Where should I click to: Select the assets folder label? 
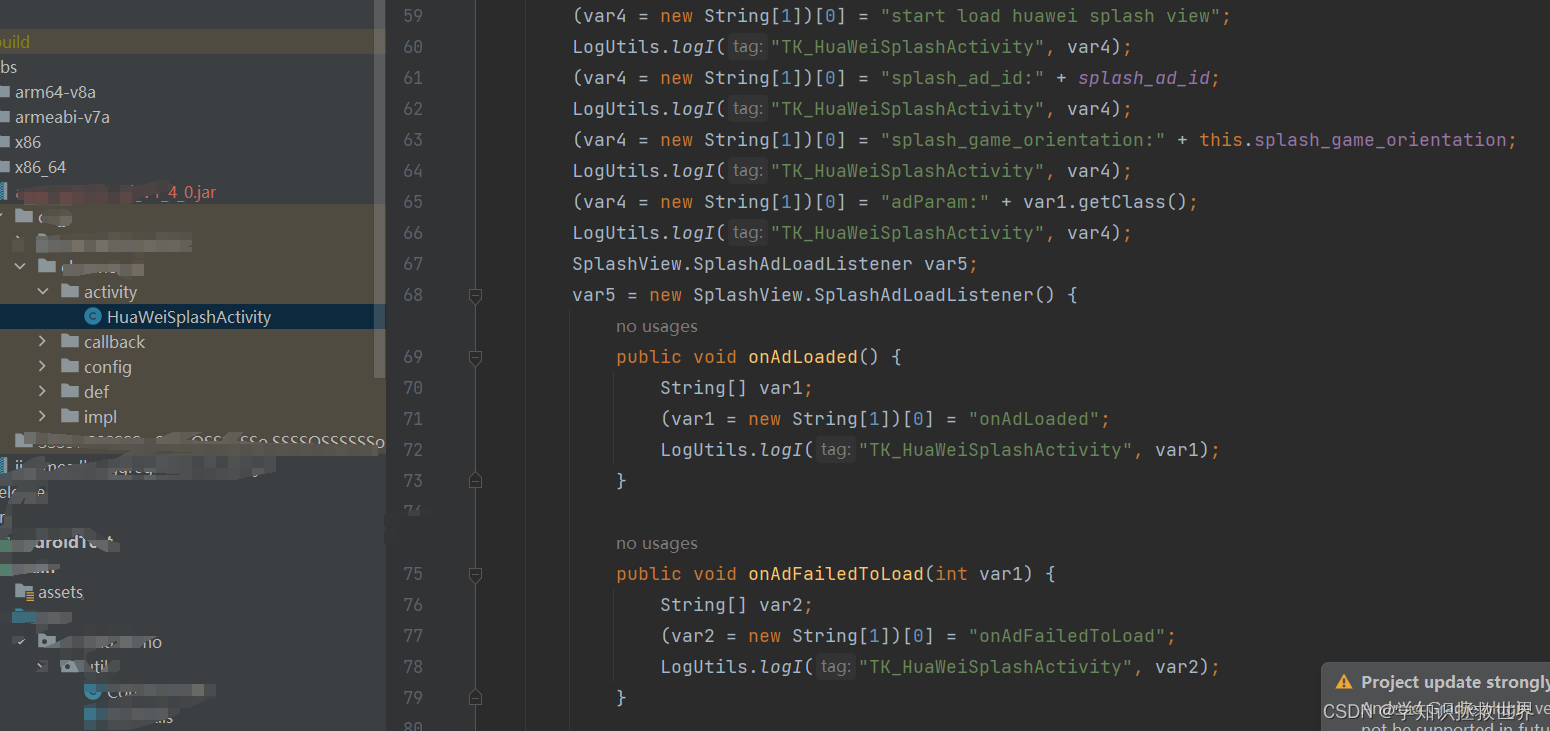pyautogui.click(x=60, y=592)
